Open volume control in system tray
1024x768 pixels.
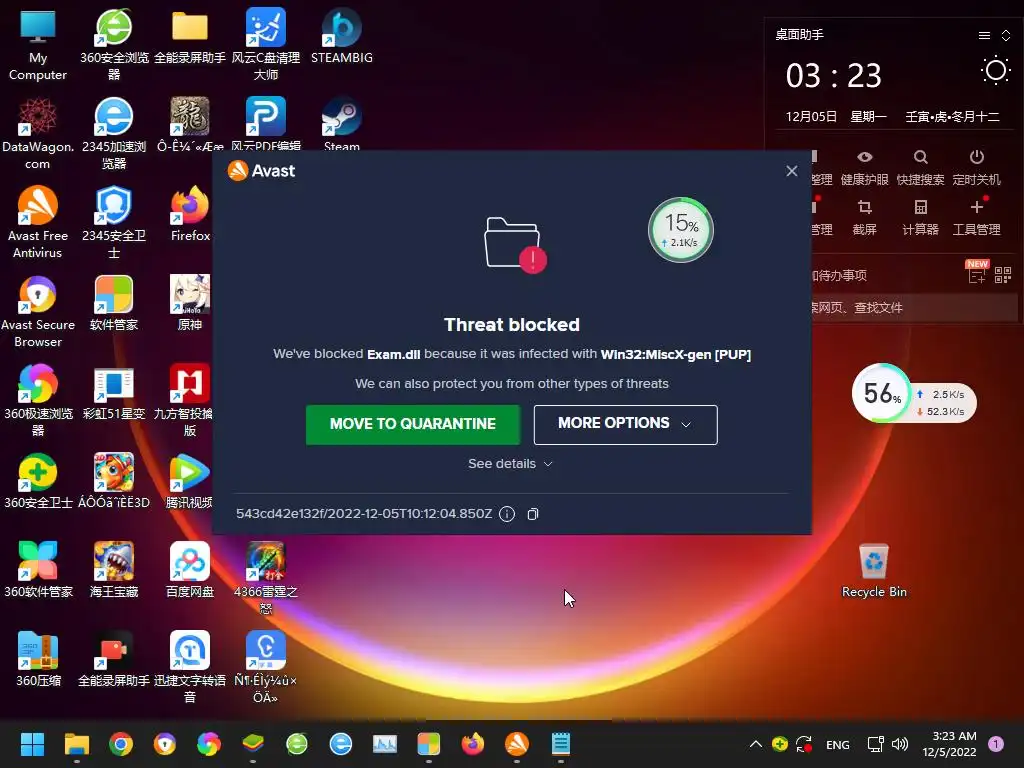[x=900, y=744]
